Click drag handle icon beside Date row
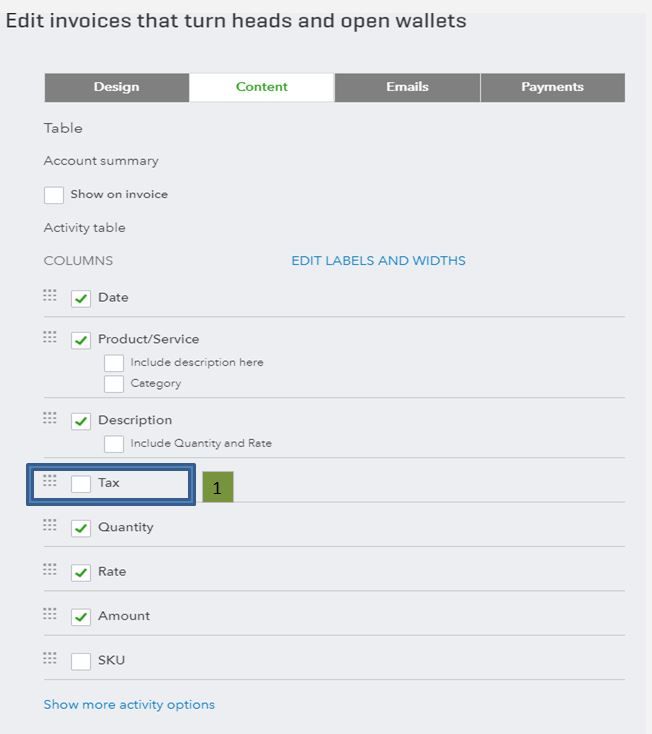Screen dimensions: 652x734 pyautogui.click(x=50, y=296)
